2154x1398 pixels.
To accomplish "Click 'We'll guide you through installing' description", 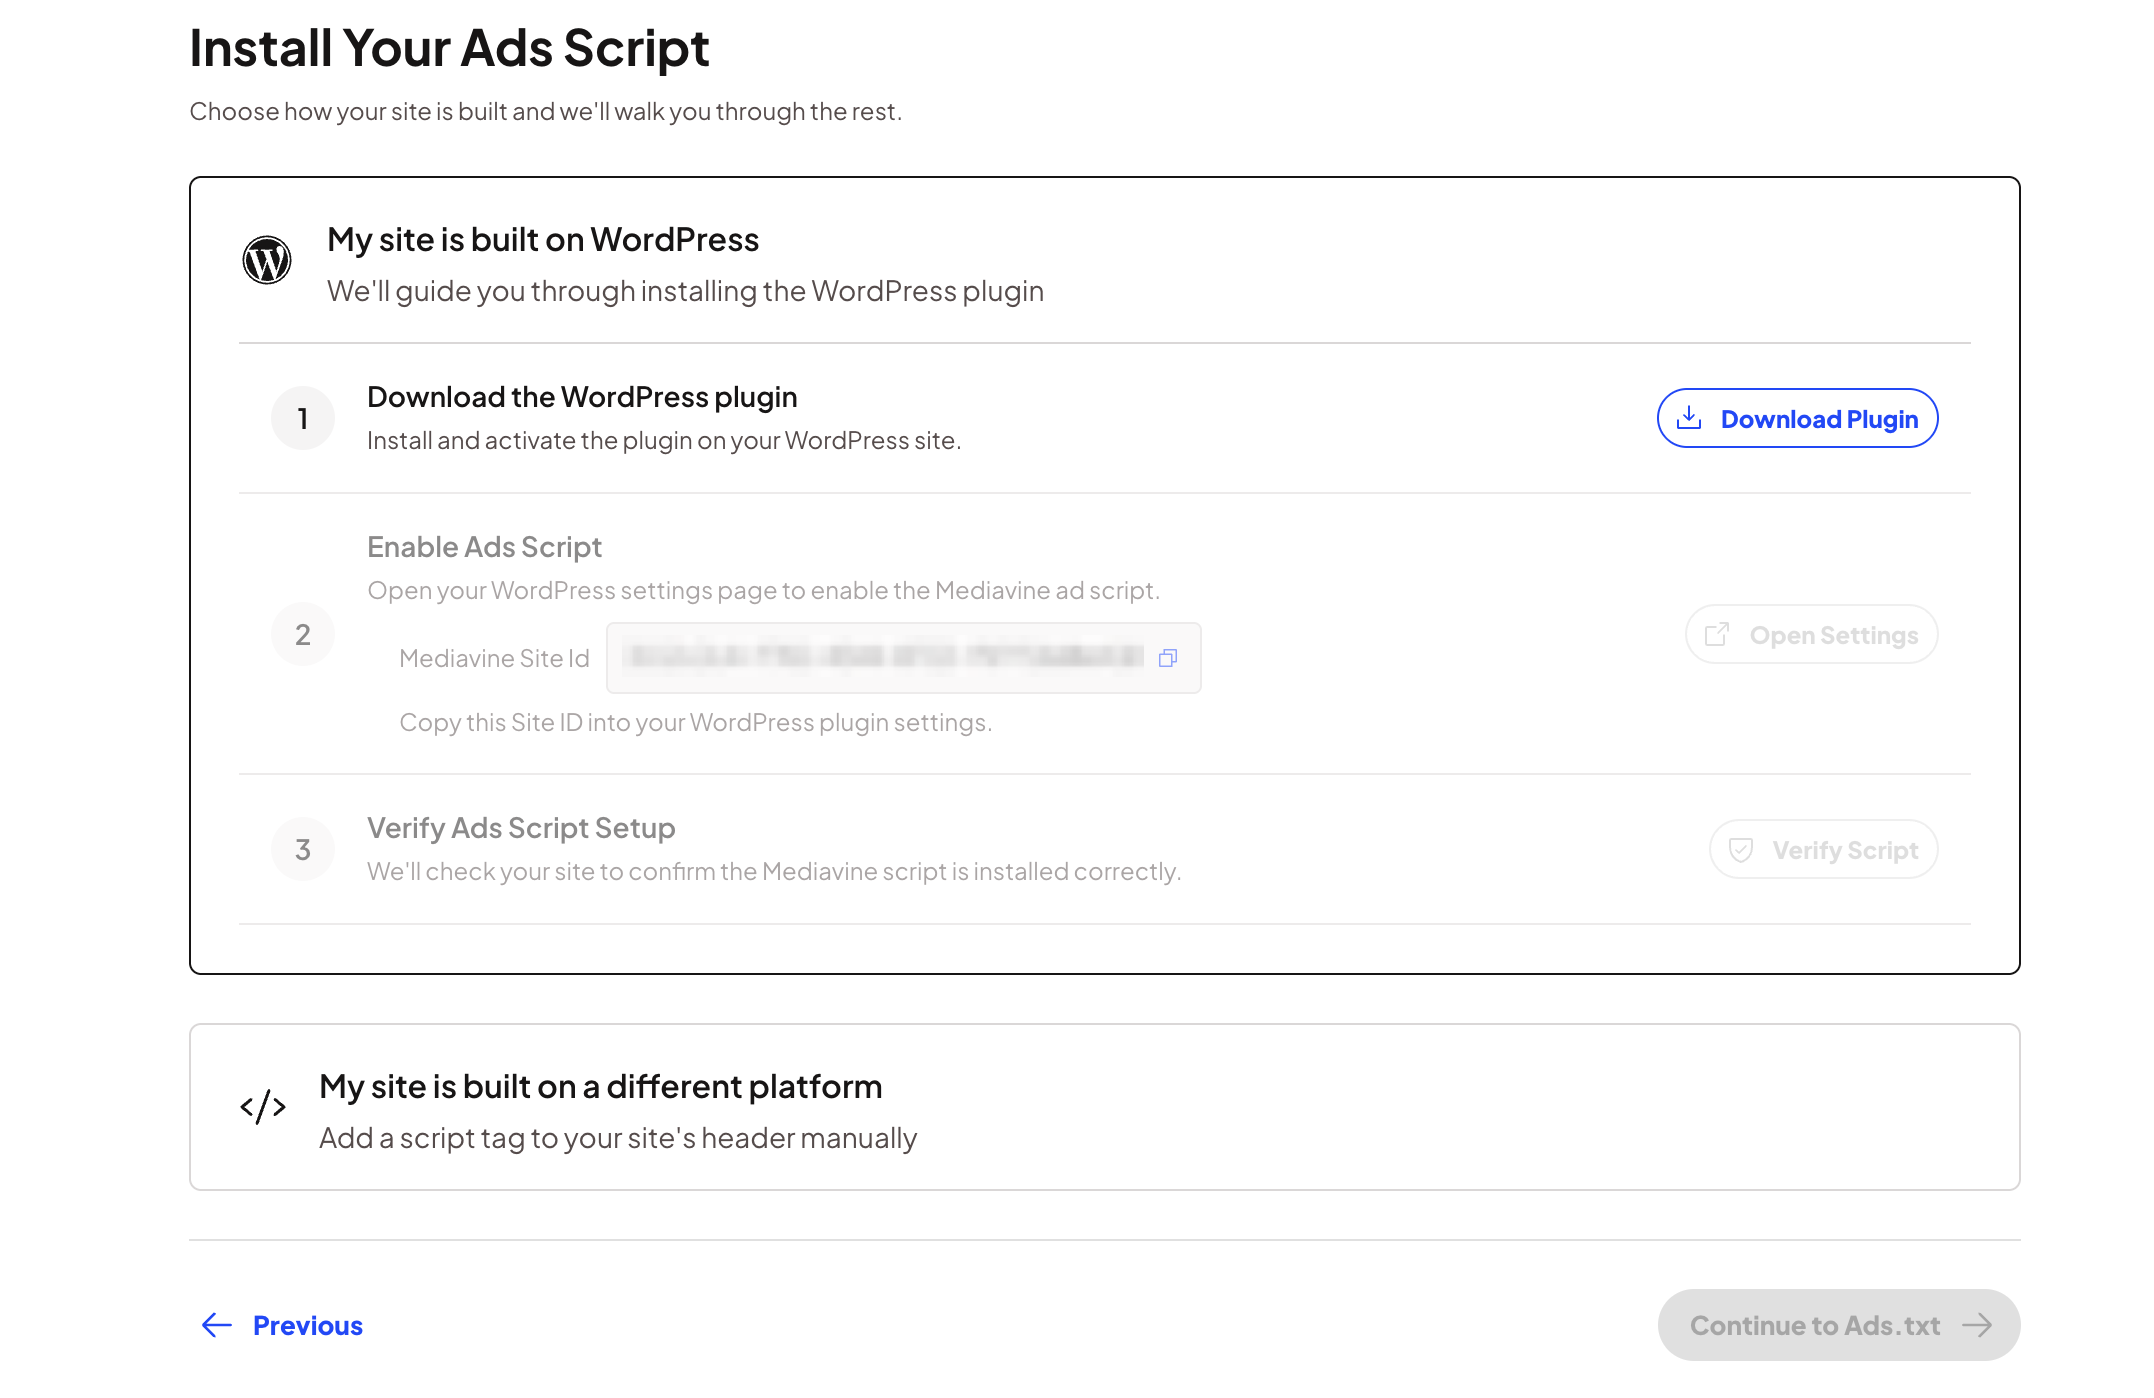I will (x=685, y=291).
